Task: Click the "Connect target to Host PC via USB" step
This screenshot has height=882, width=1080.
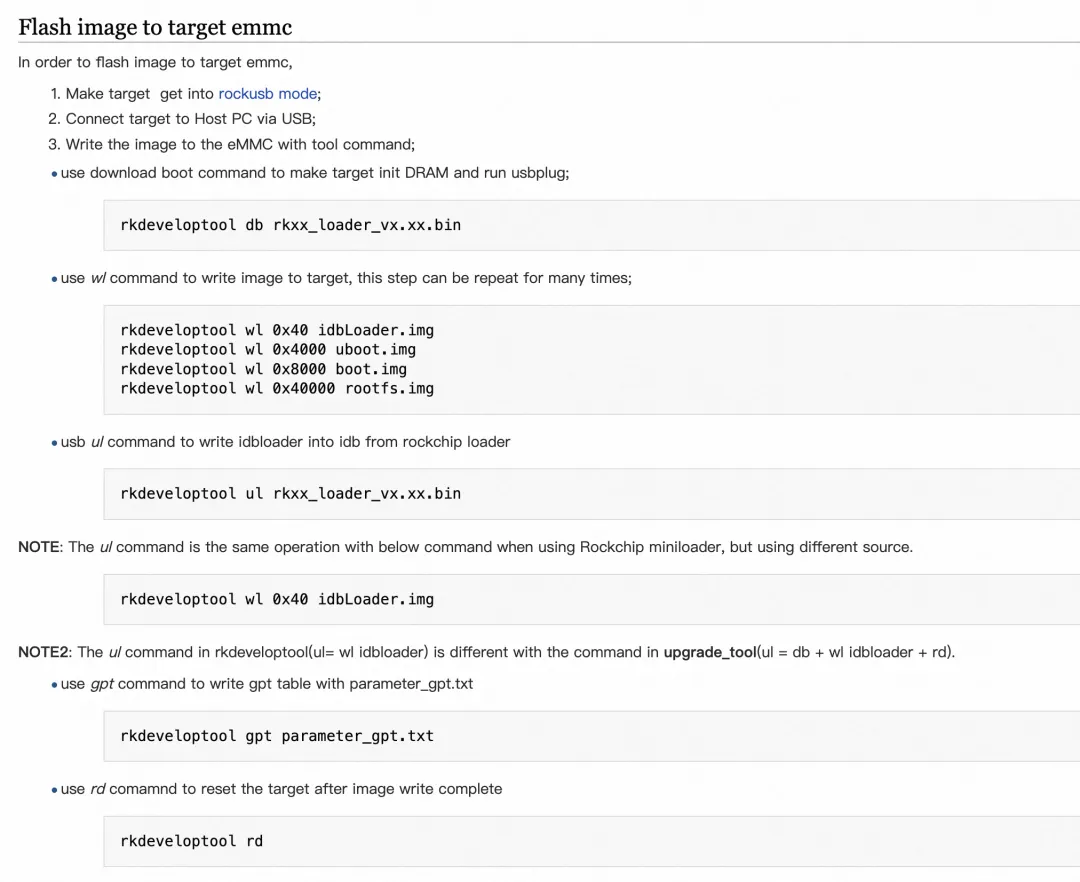Action: (x=190, y=118)
